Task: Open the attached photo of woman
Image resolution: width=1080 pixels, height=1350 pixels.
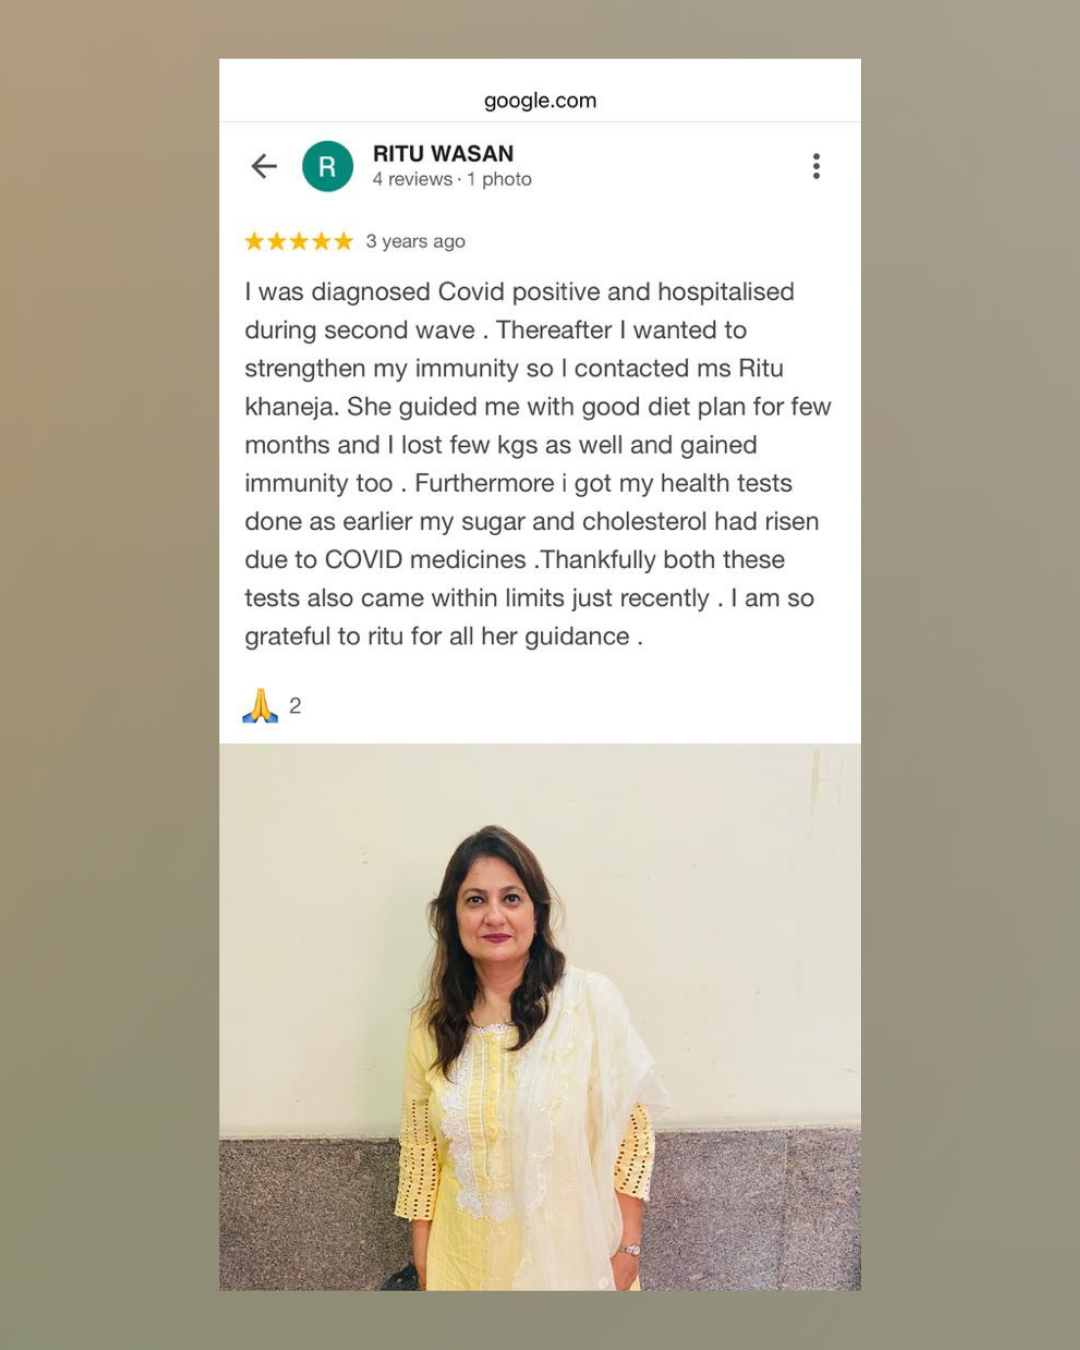Action: tap(540, 1016)
